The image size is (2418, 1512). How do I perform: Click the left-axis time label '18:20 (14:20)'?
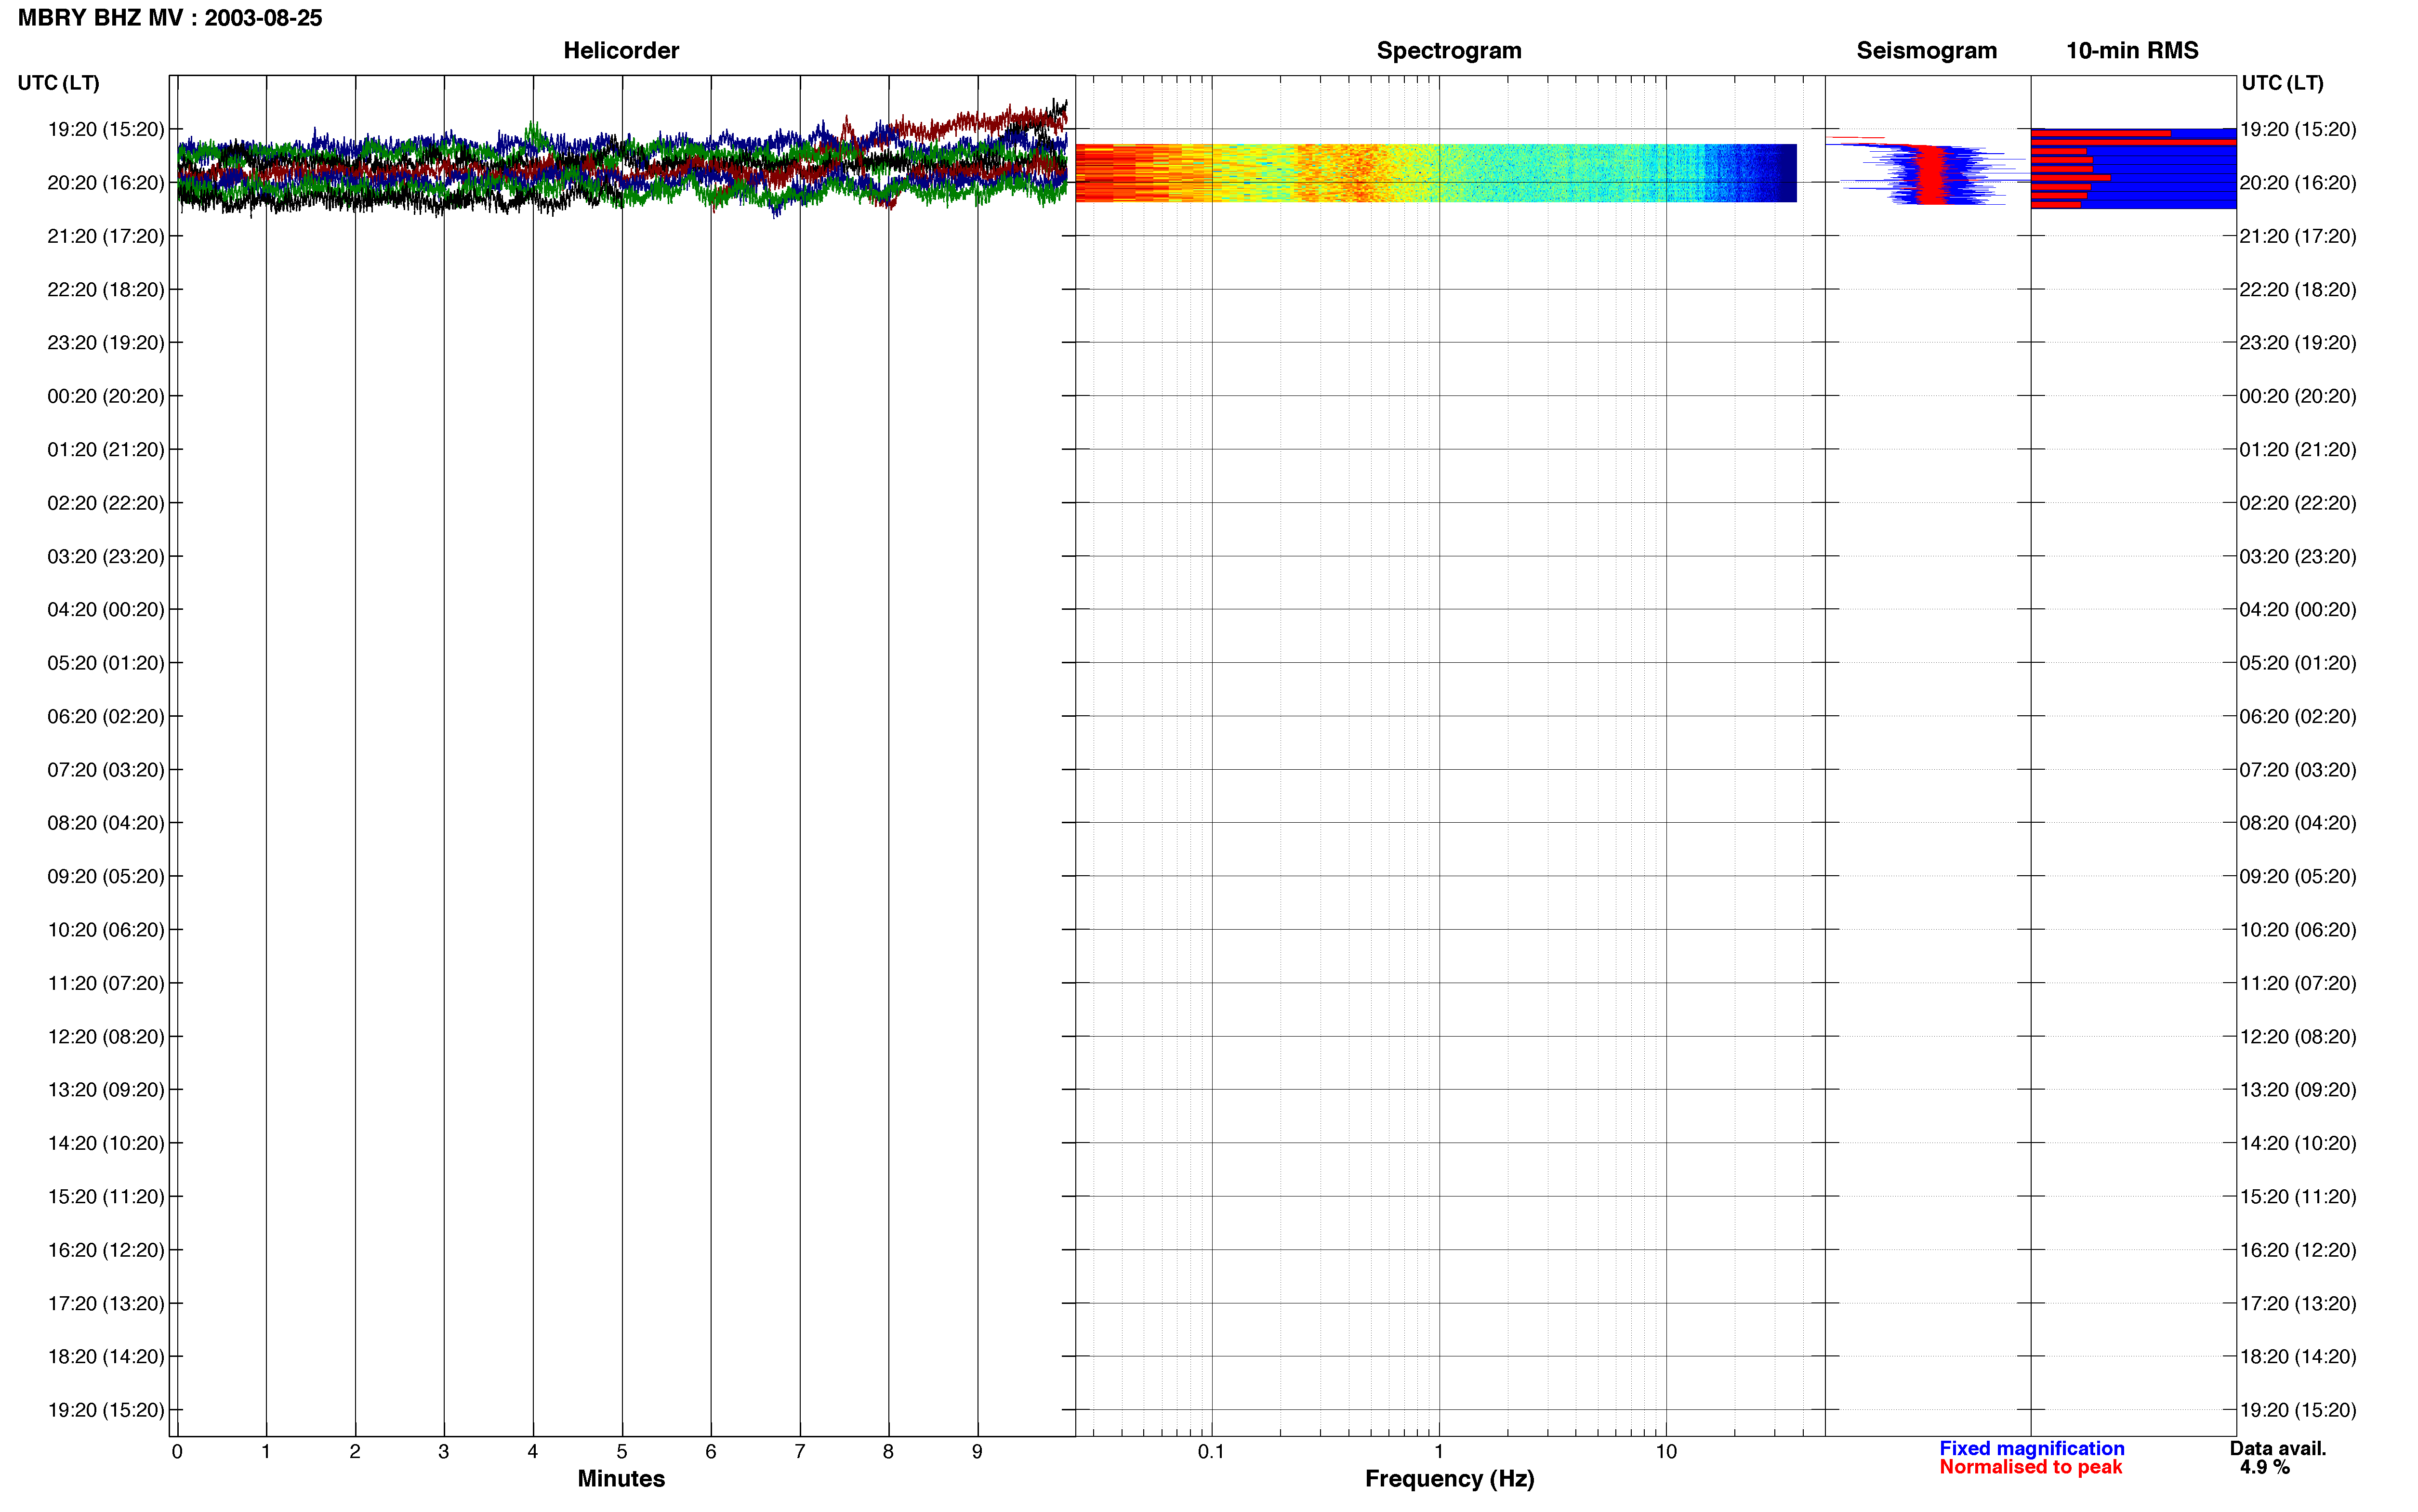(105, 1357)
